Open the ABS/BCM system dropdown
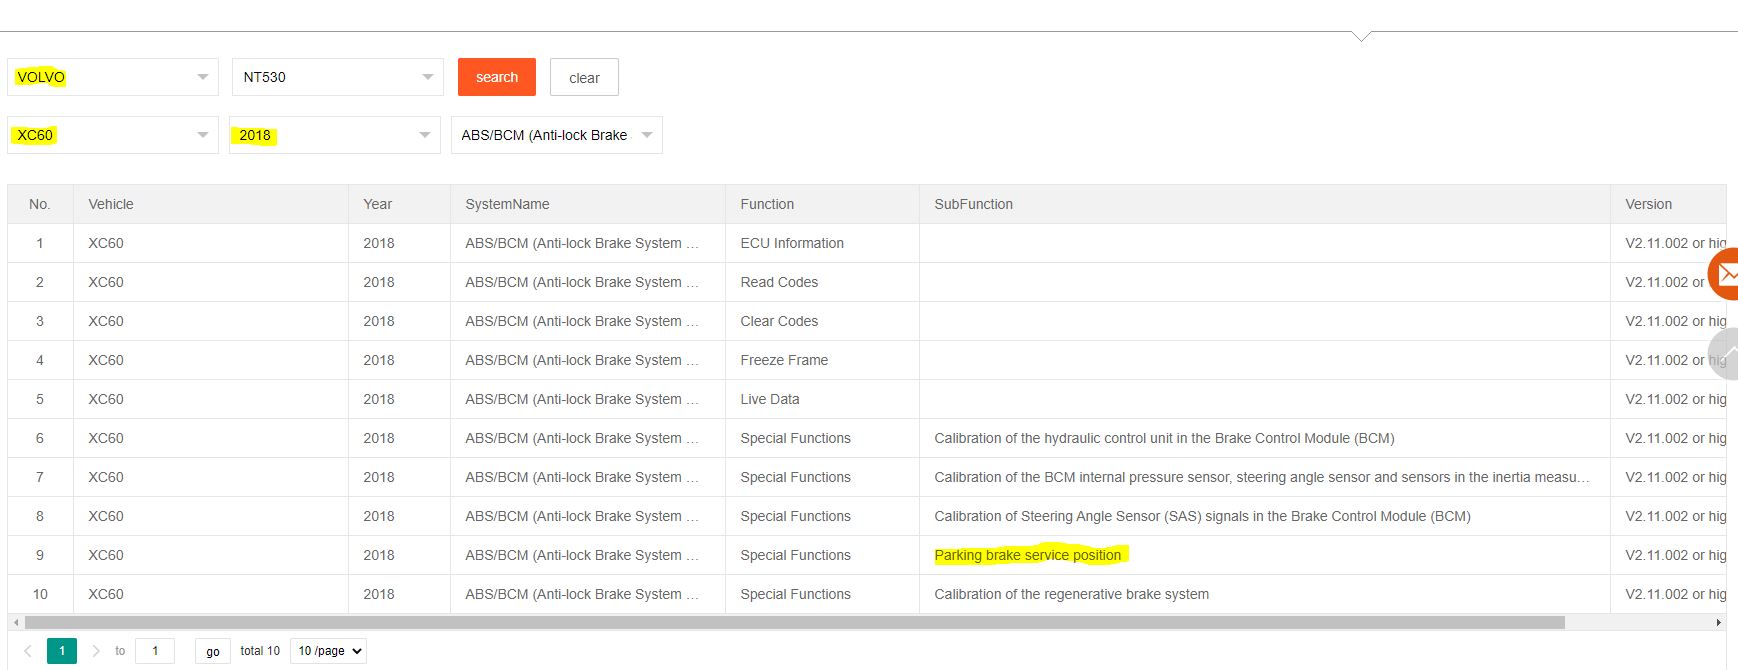The height and width of the screenshot is (670, 1738). (x=557, y=135)
